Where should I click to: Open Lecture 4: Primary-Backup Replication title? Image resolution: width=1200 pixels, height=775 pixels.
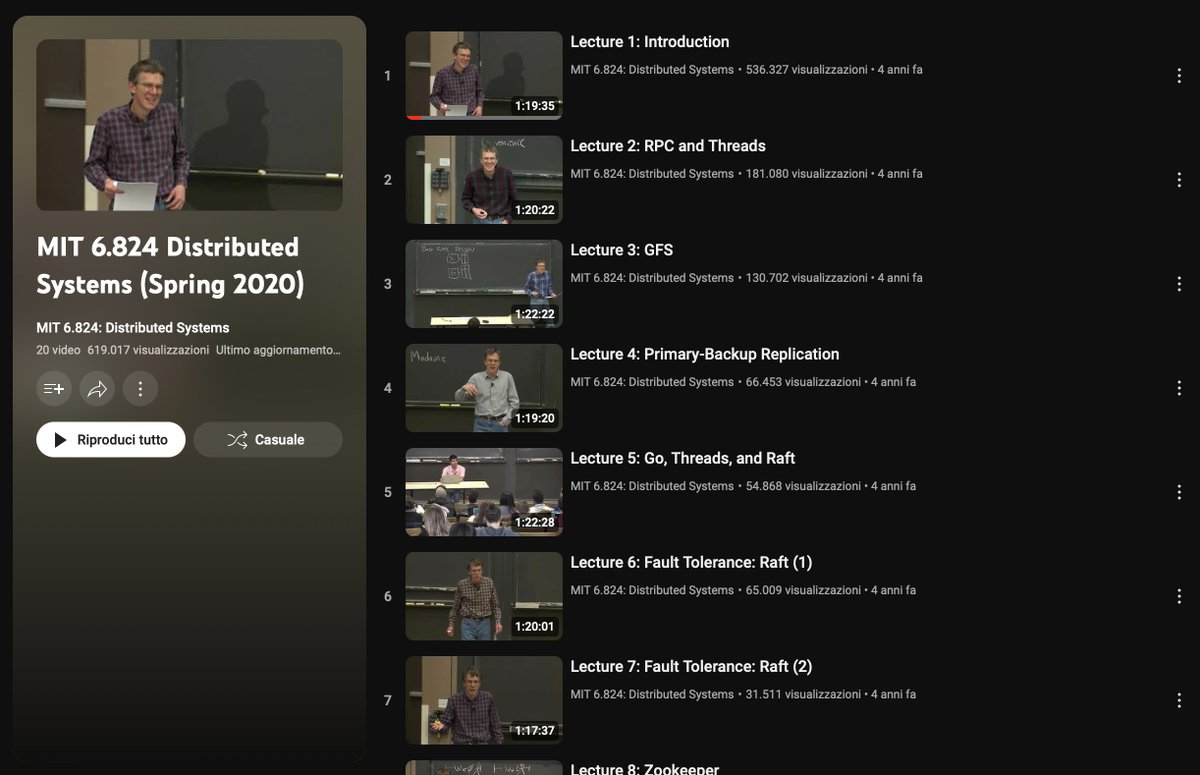[705, 354]
